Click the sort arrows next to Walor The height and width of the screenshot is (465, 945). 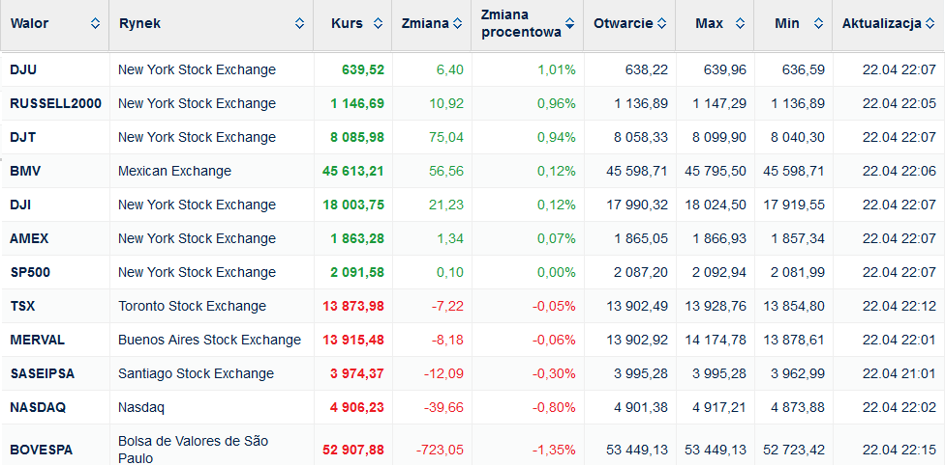tap(95, 24)
